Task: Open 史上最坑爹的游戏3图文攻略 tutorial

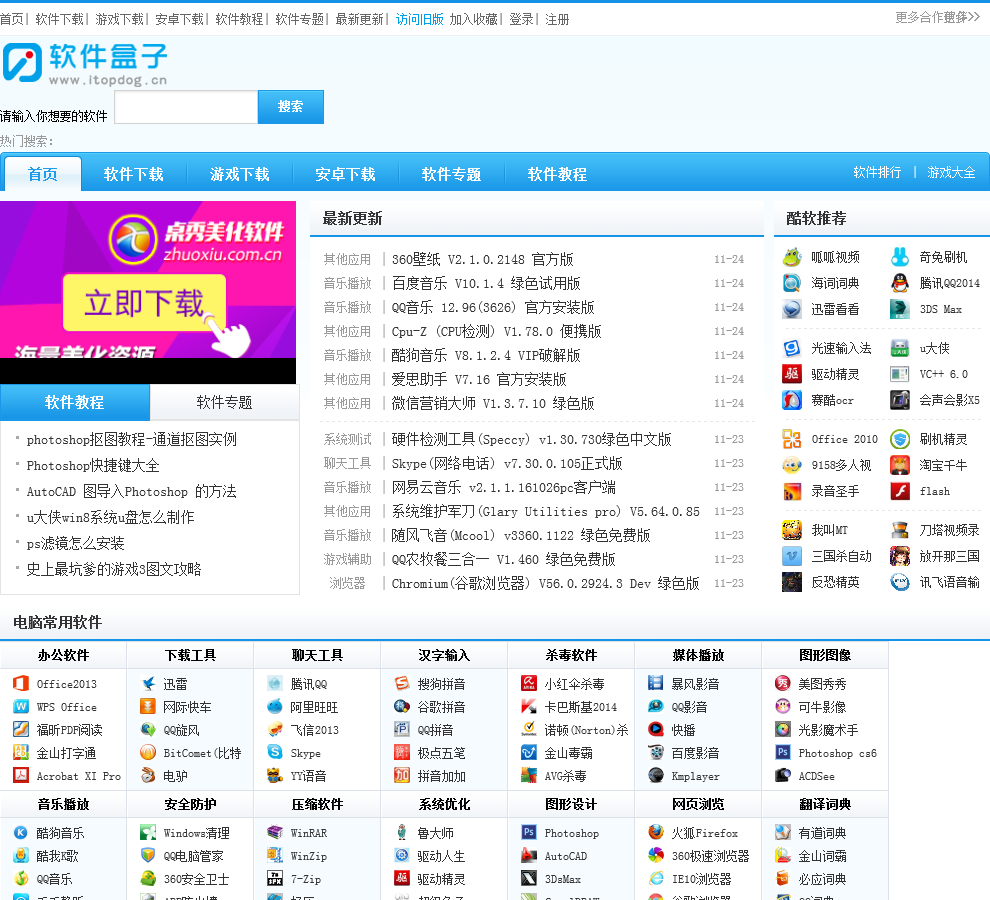Action: 114,569
